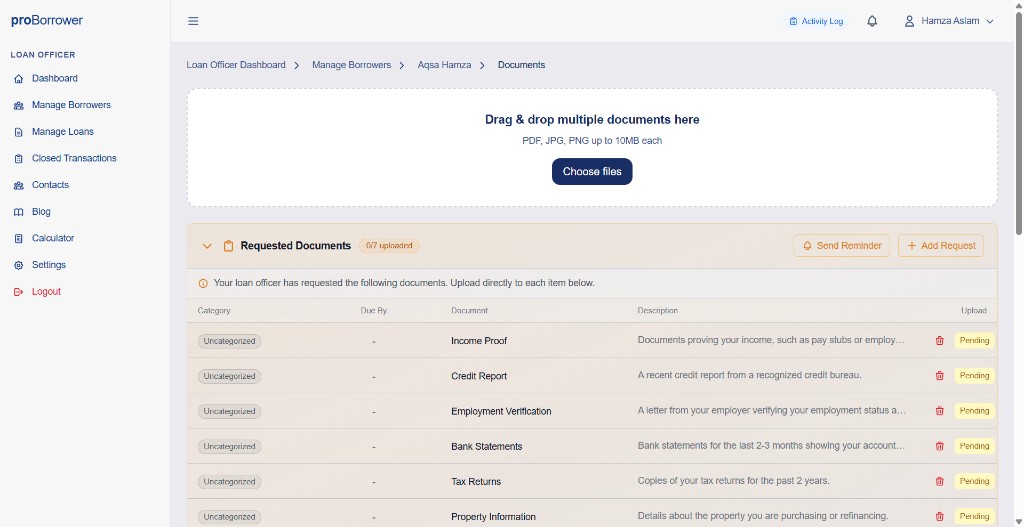1024x527 pixels.
Task: Click the Add Request button
Action: 940,246
